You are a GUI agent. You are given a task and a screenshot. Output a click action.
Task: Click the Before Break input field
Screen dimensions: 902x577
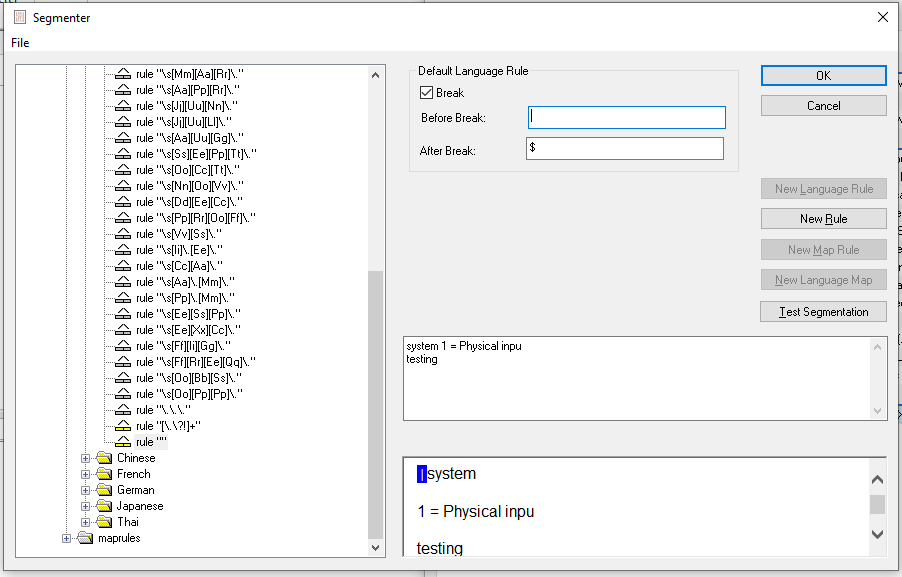pos(626,118)
